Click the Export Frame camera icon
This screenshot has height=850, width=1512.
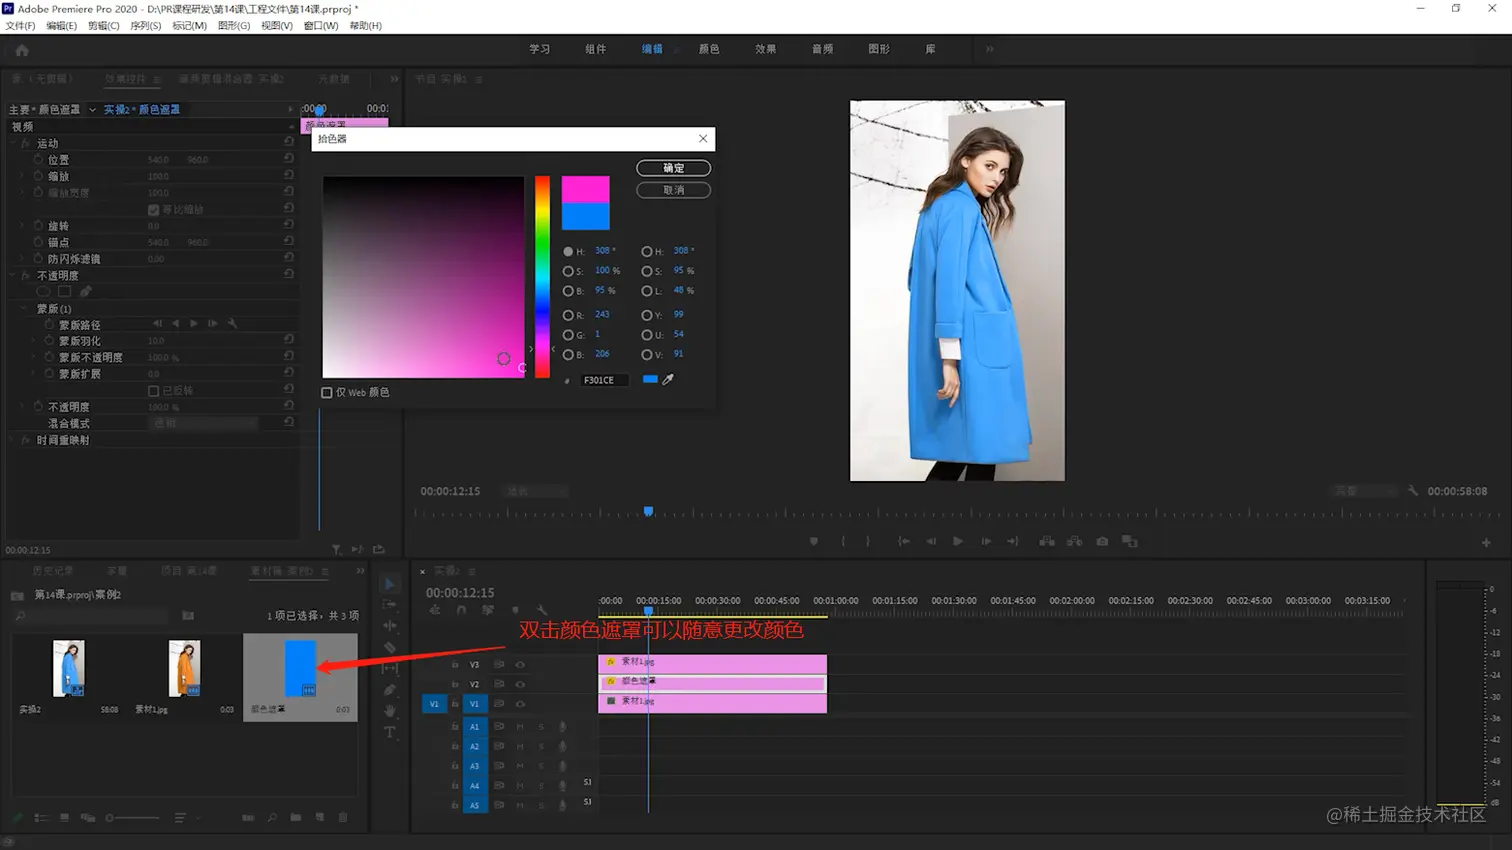tap(1102, 541)
